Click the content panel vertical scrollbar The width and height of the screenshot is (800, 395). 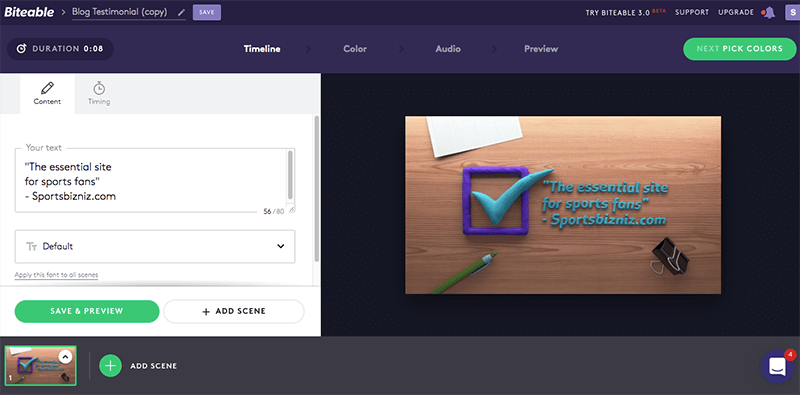click(x=317, y=188)
